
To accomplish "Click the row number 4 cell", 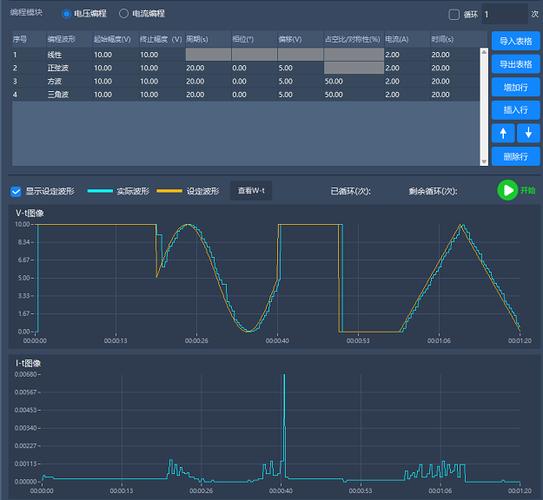I will (x=15, y=95).
